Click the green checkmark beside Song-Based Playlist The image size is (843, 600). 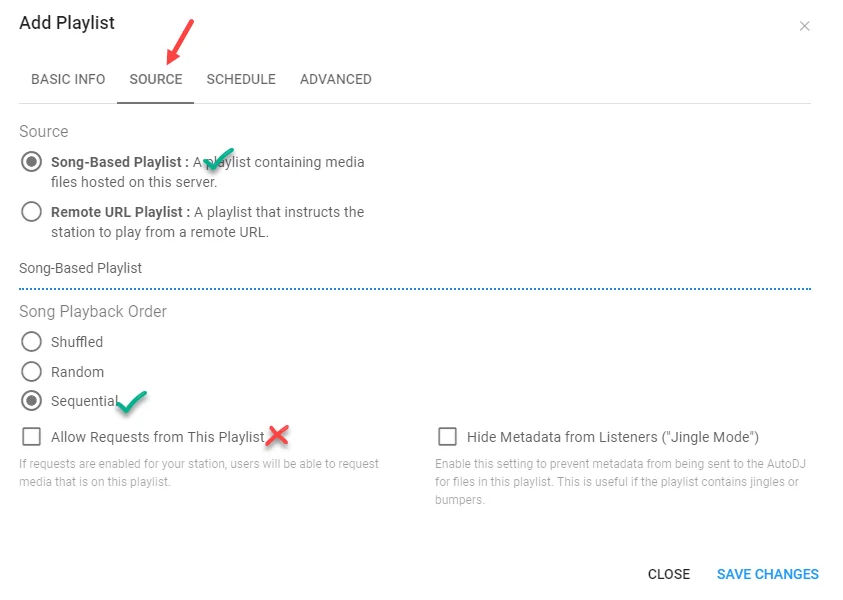click(218, 158)
